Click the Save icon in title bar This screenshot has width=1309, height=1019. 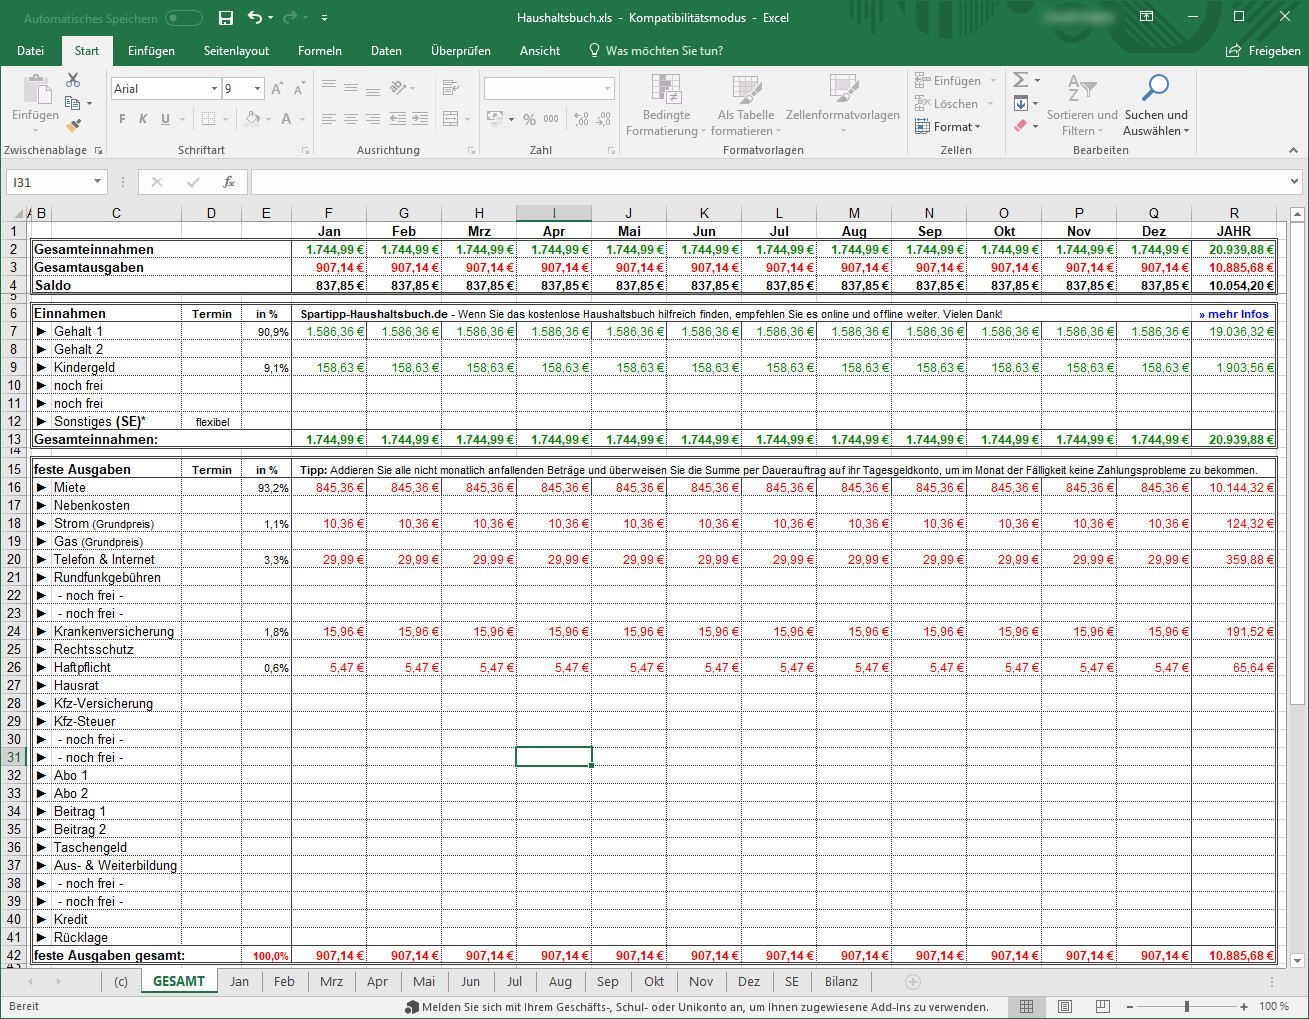click(226, 18)
